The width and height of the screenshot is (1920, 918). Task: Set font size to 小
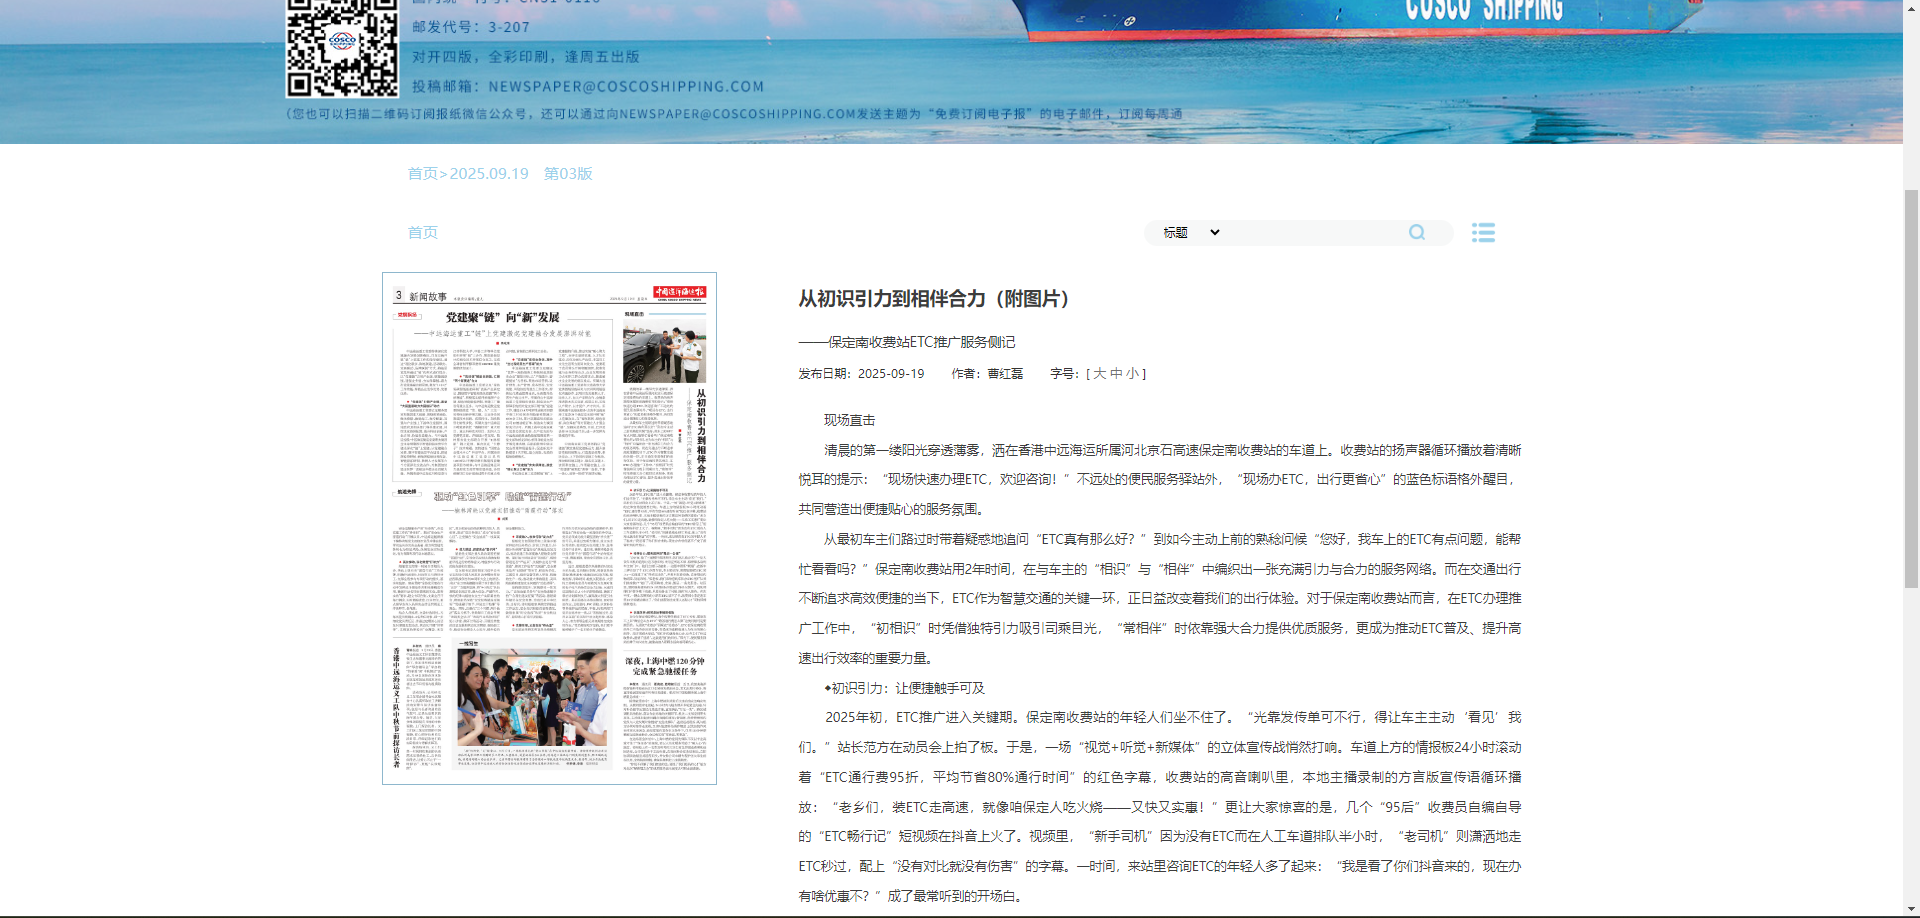click(x=1132, y=374)
